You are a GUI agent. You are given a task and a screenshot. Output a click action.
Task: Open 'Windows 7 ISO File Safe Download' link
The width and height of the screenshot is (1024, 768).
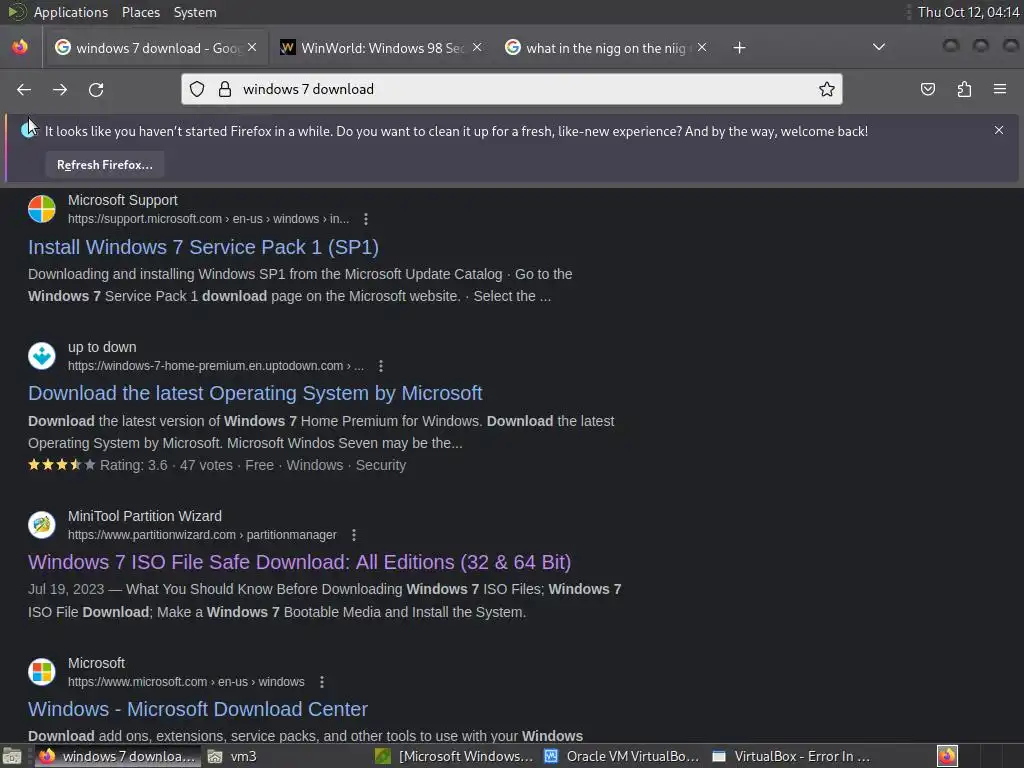point(300,562)
